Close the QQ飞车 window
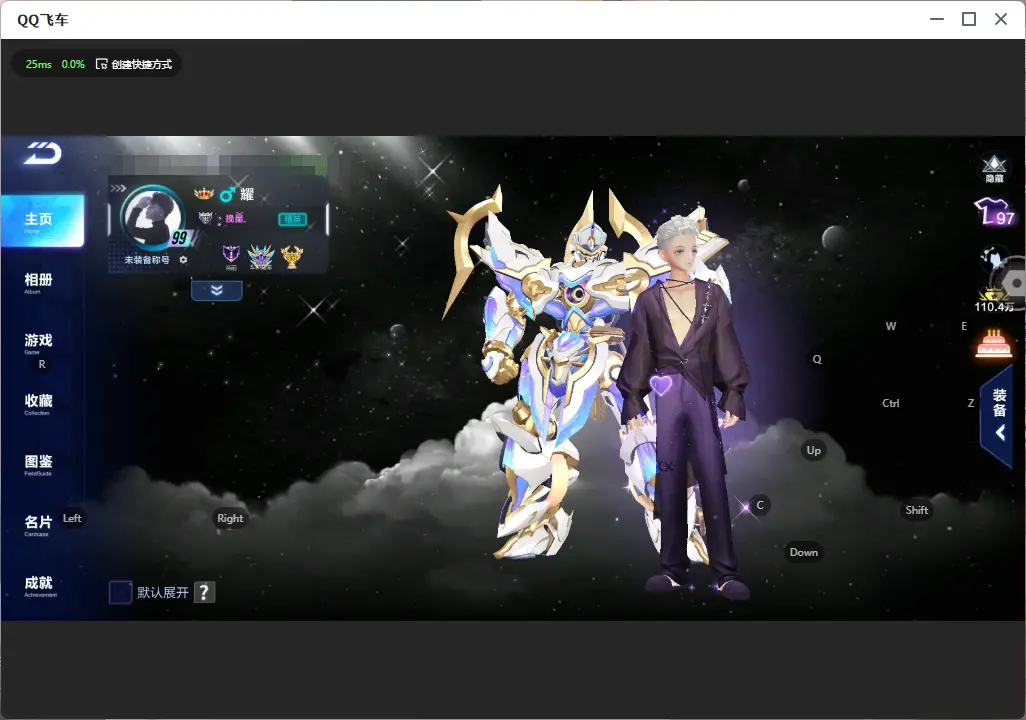 (1001, 19)
